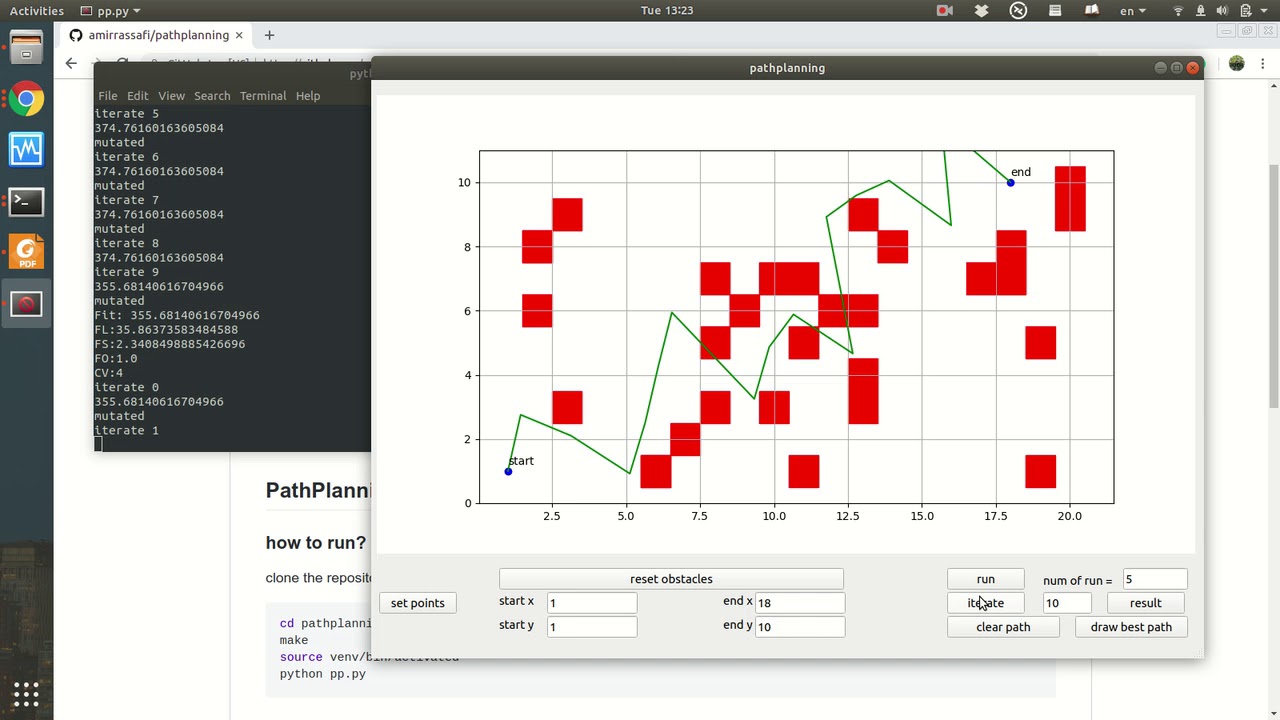The image size is (1280, 720).
Task: Click the draw best path button
Action: pyautogui.click(x=1131, y=627)
